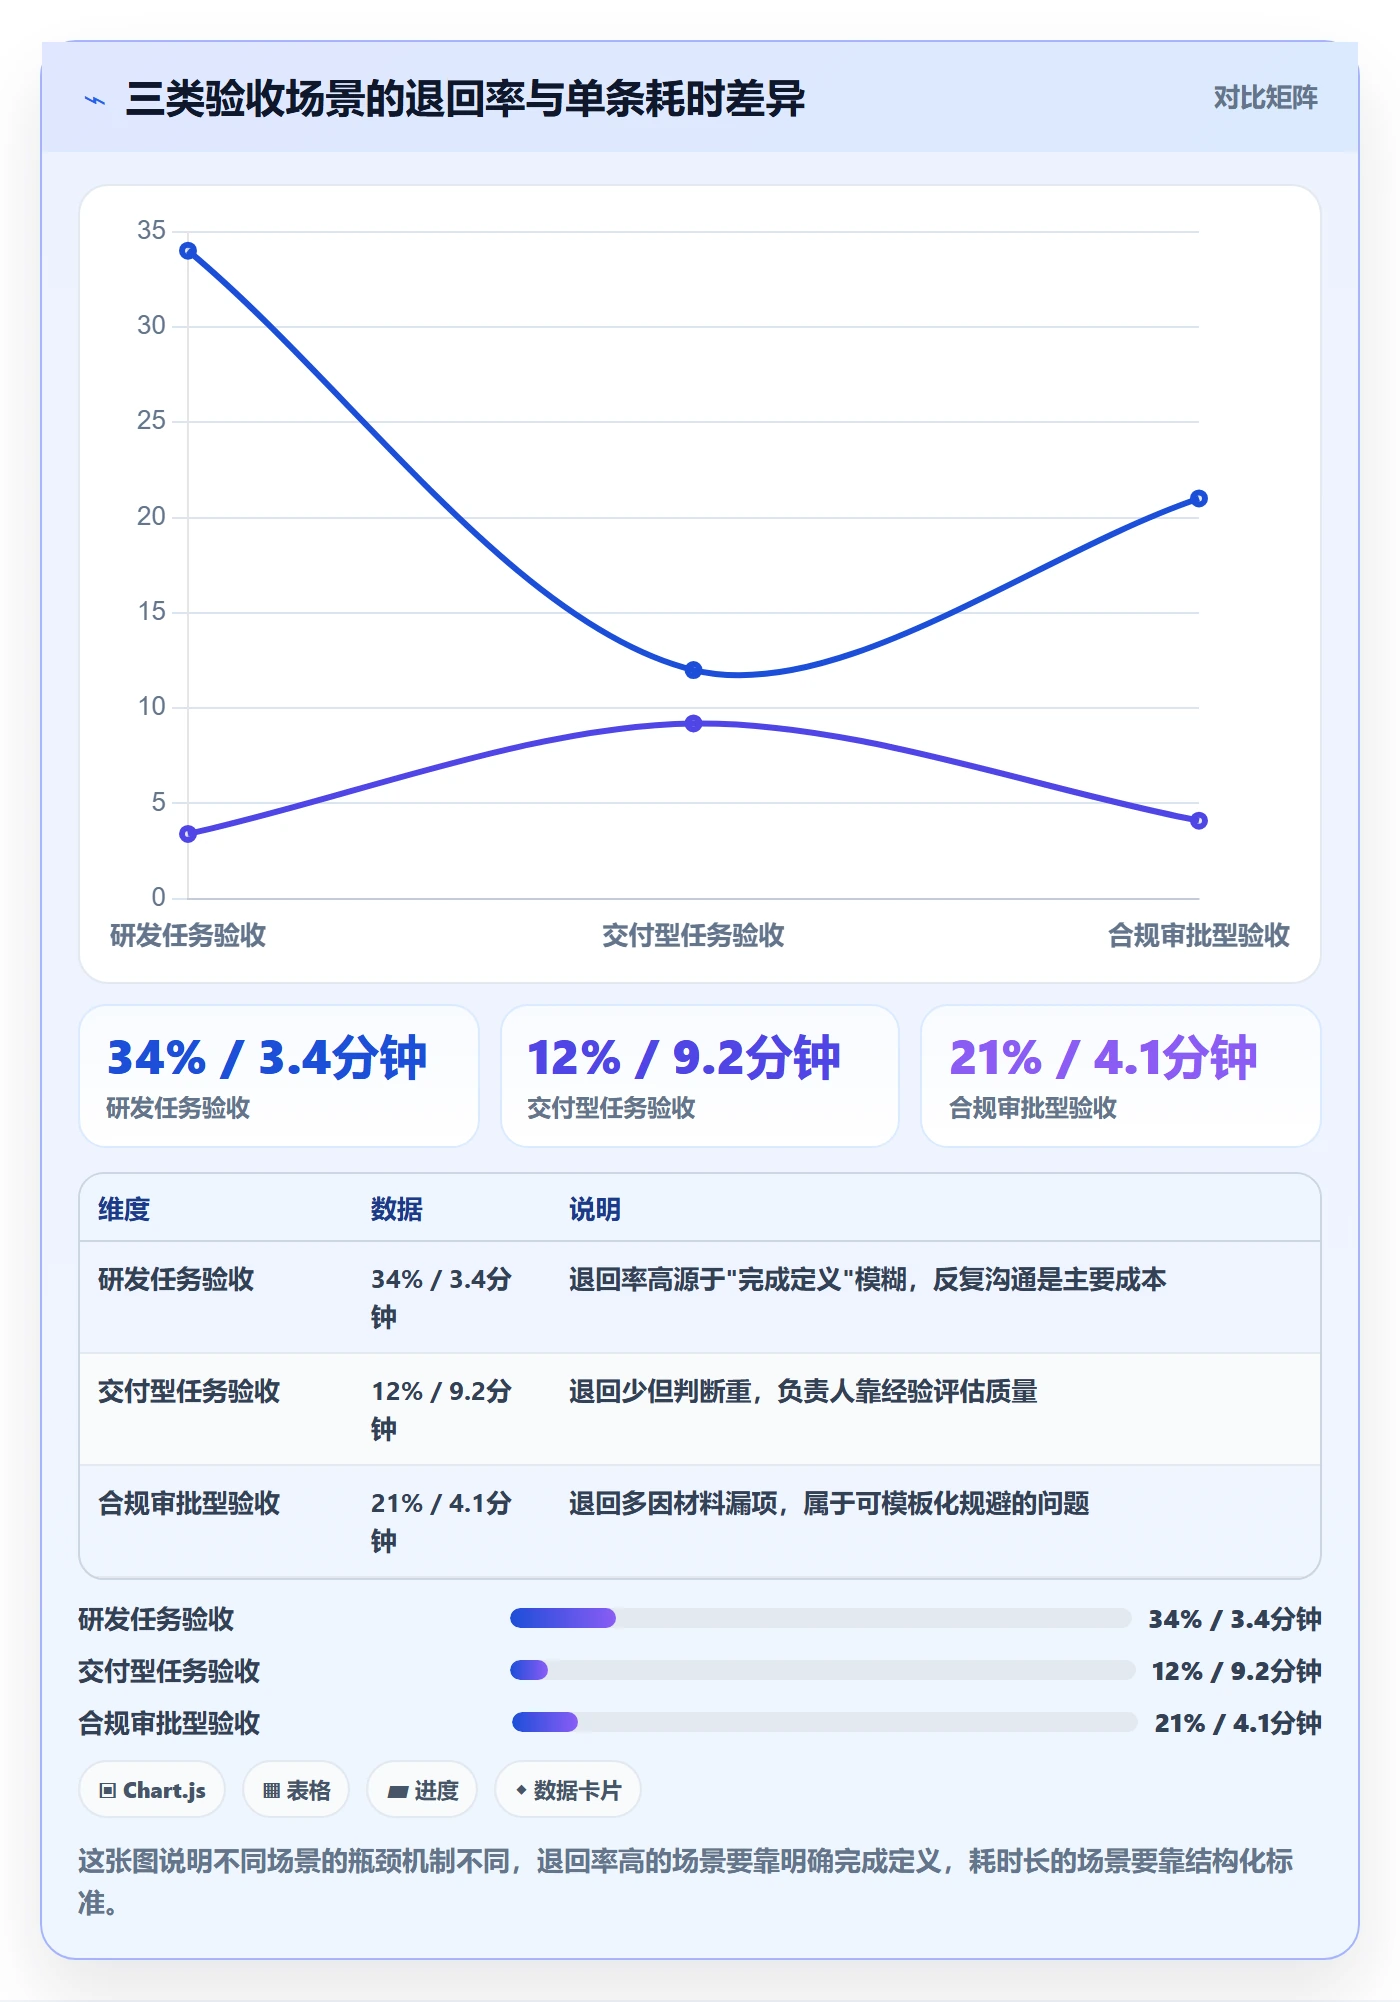Image resolution: width=1400 pixels, height=2002 pixels.
Task: Click the 交付型任务验收 progress bar
Action: [822, 1670]
